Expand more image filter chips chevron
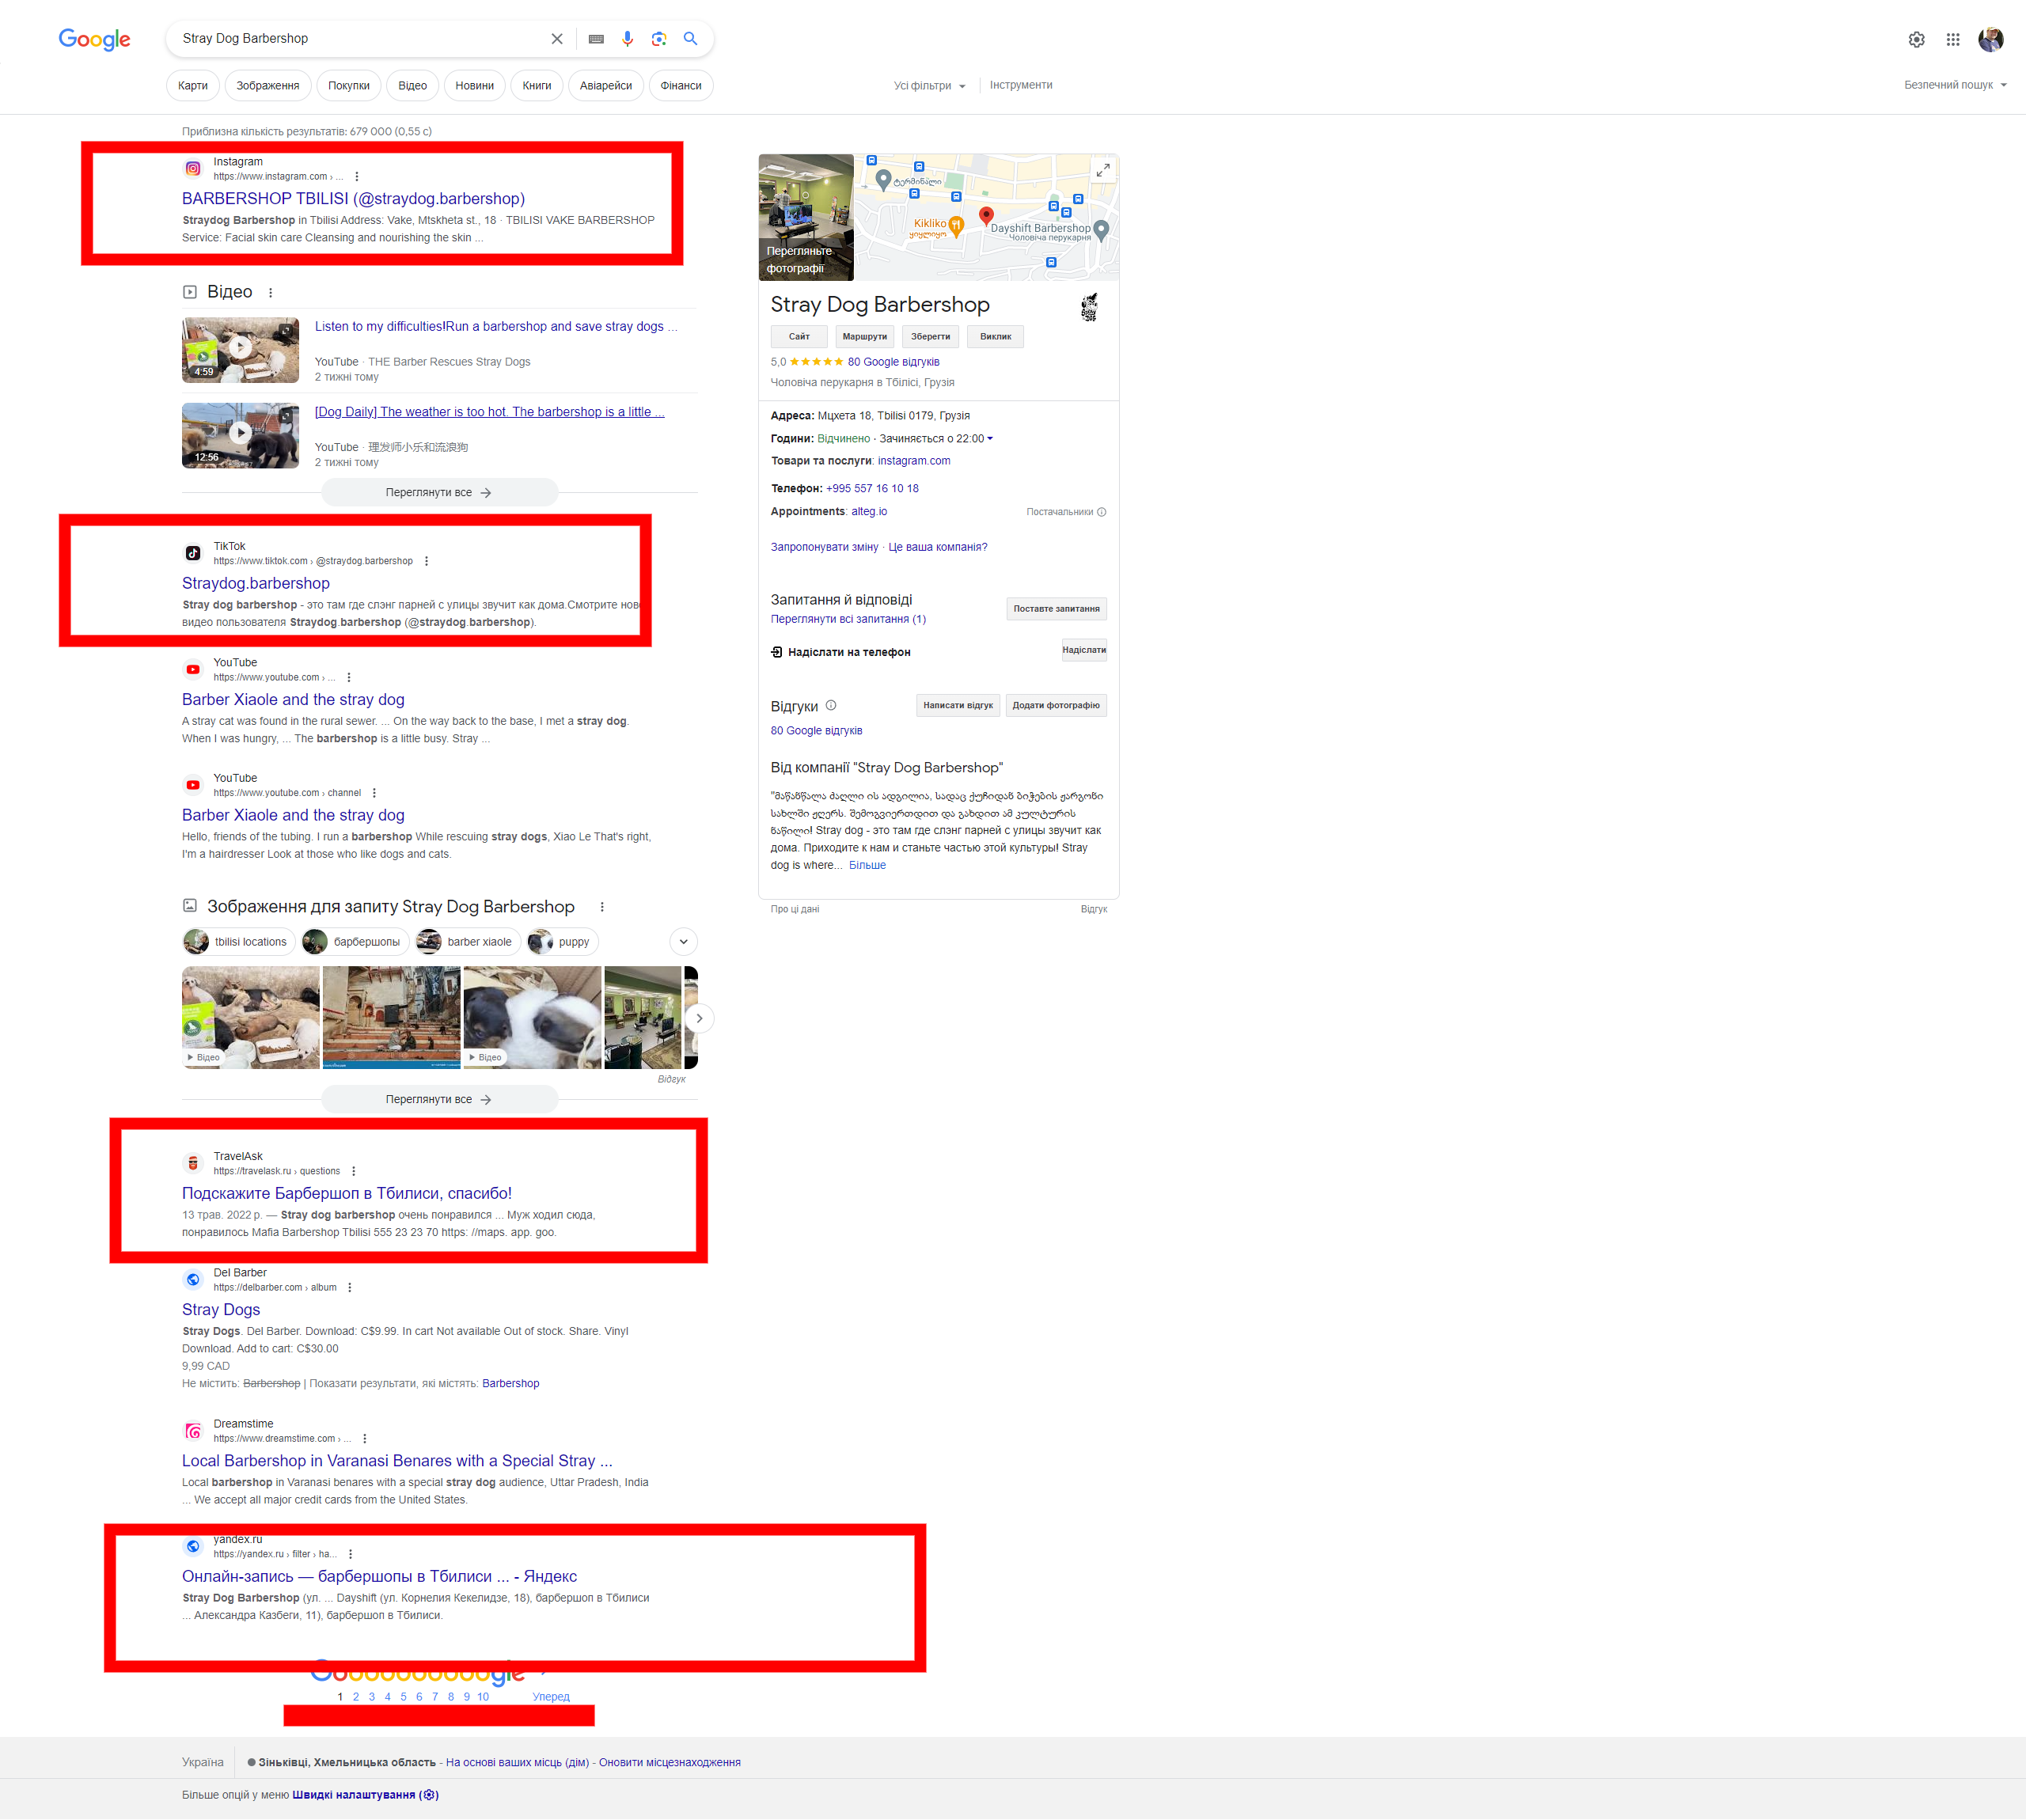 [684, 942]
